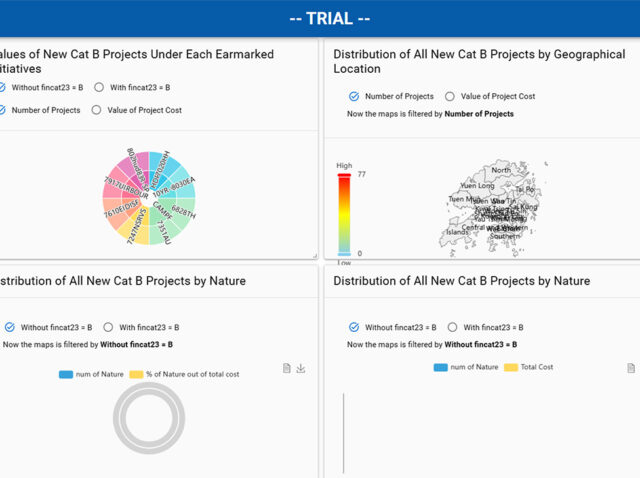640x478 pixels.
Task: Select 'With fincat23 = B' in Earmarked Initiatives panel
Action: [x=99, y=87]
